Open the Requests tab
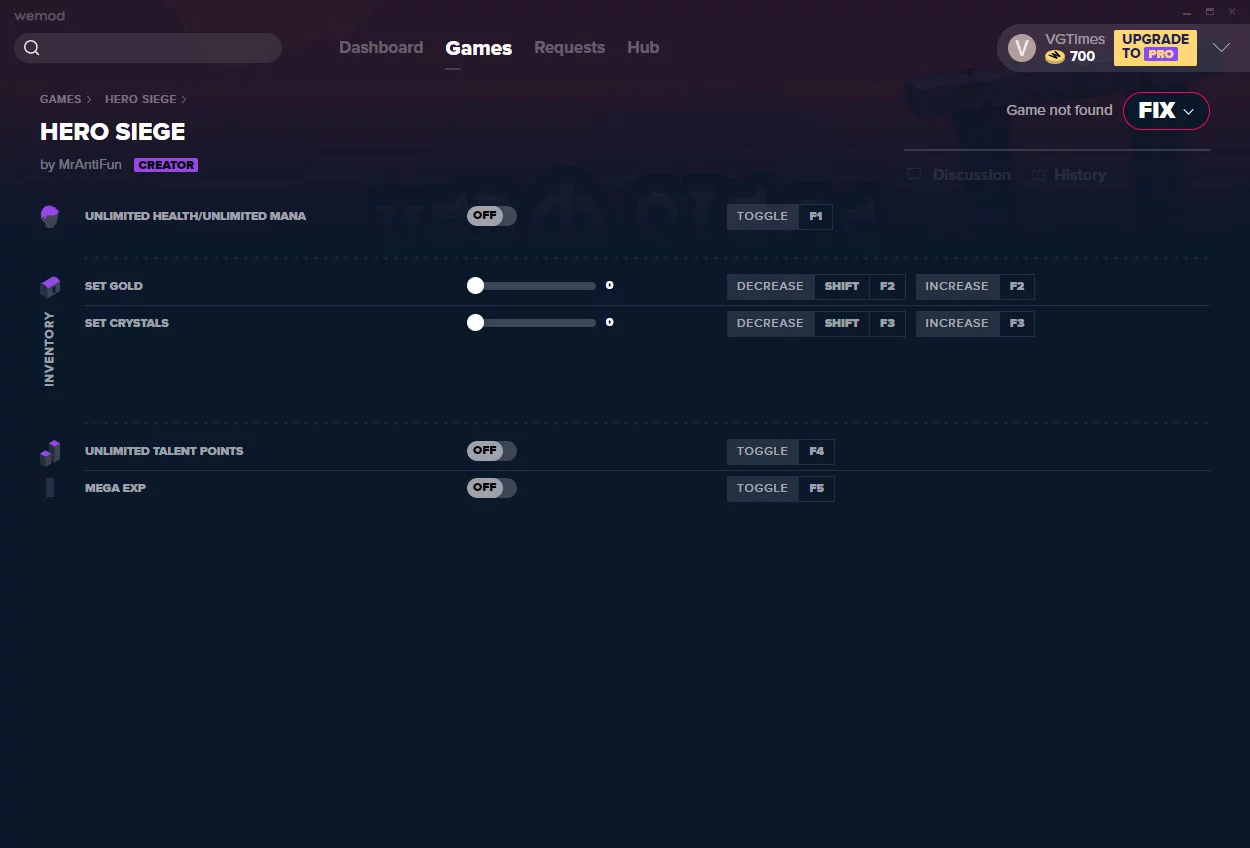The image size is (1250, 848). 569,47
